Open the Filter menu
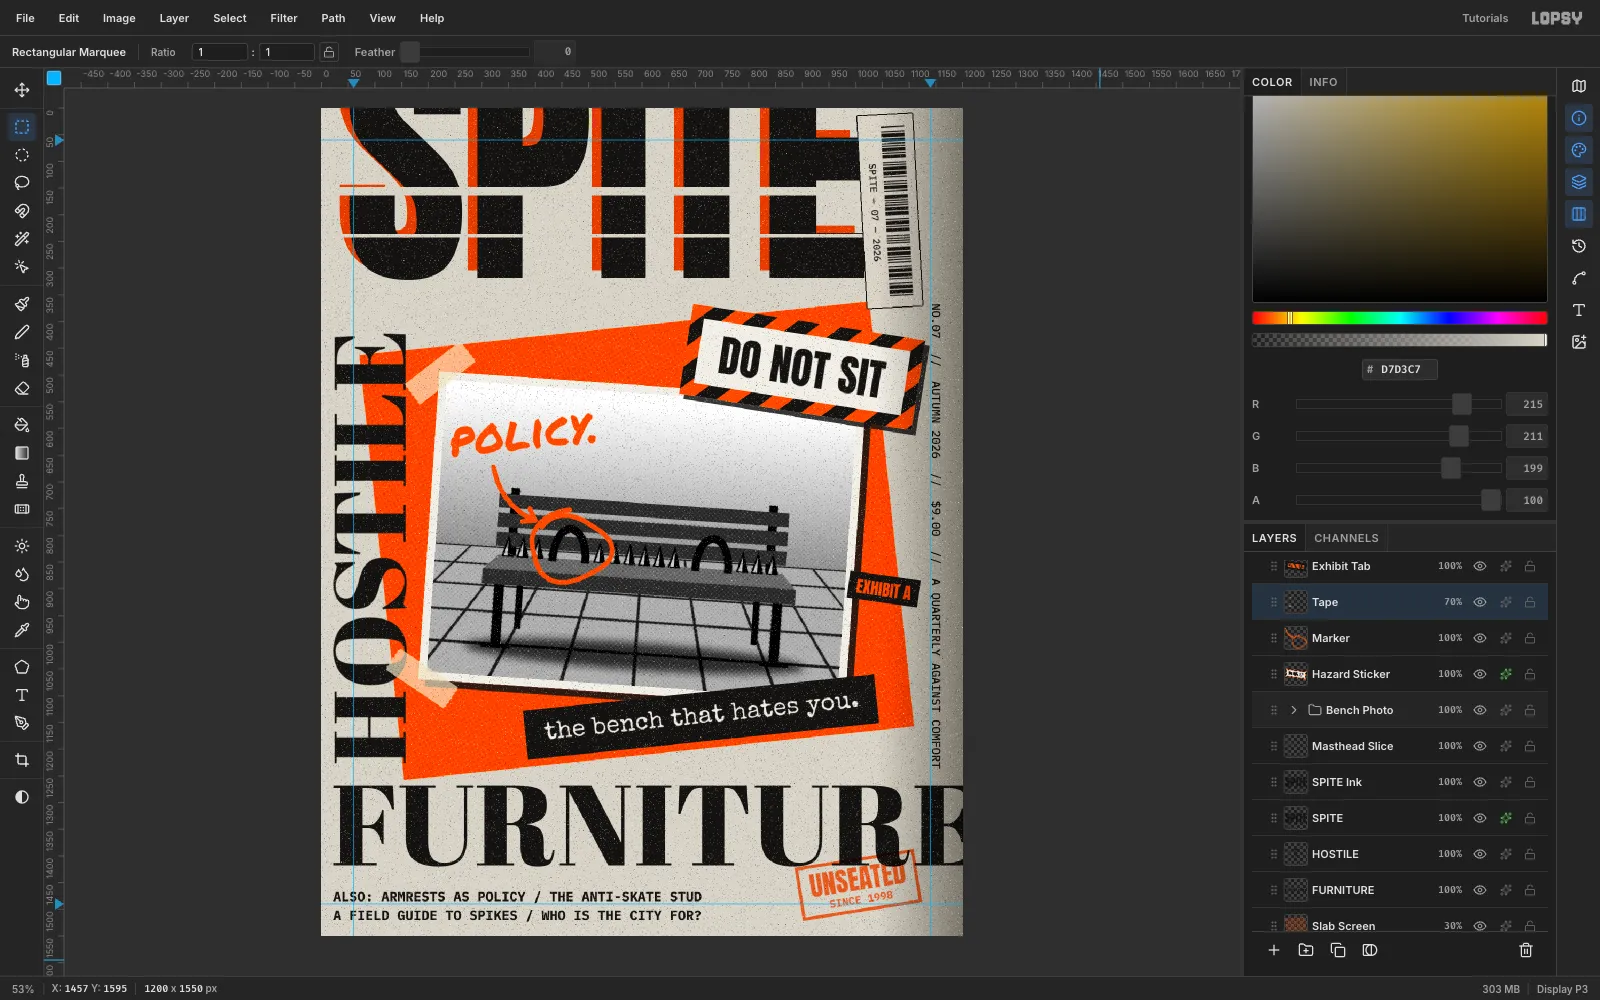The image size is (1600, 1000). coord(284,18)
